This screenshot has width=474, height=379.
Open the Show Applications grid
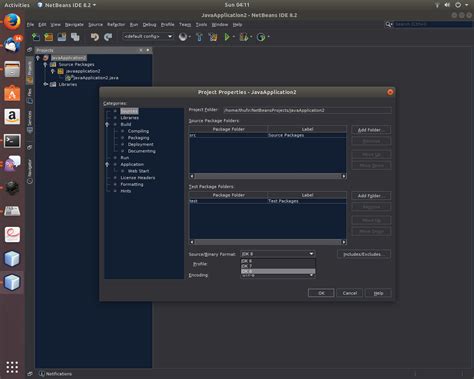[x=12, y=367]
